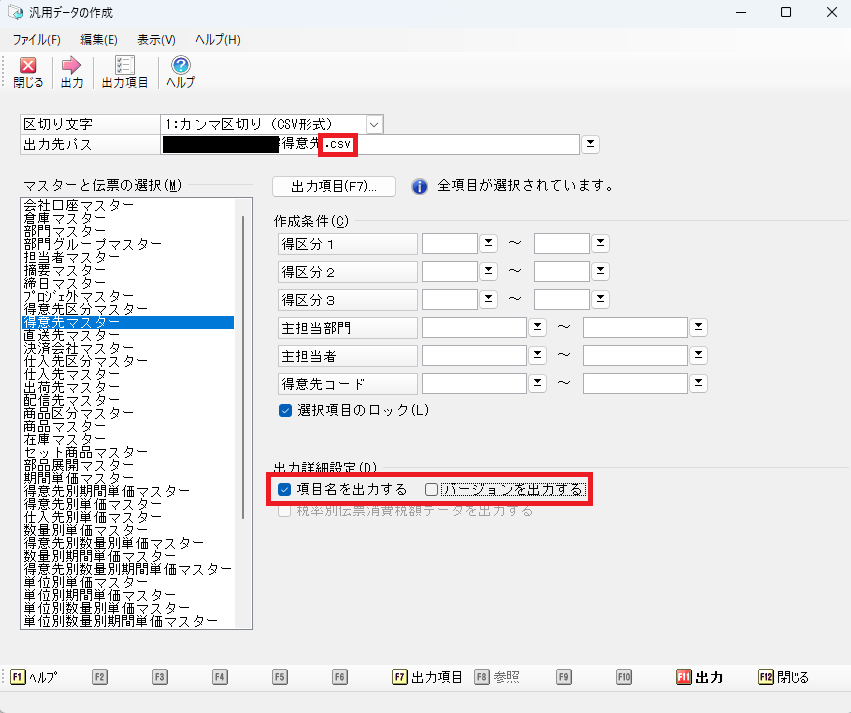
Task: Click the 出力項目(F7)... button
Action: click(x=334, y=186)
